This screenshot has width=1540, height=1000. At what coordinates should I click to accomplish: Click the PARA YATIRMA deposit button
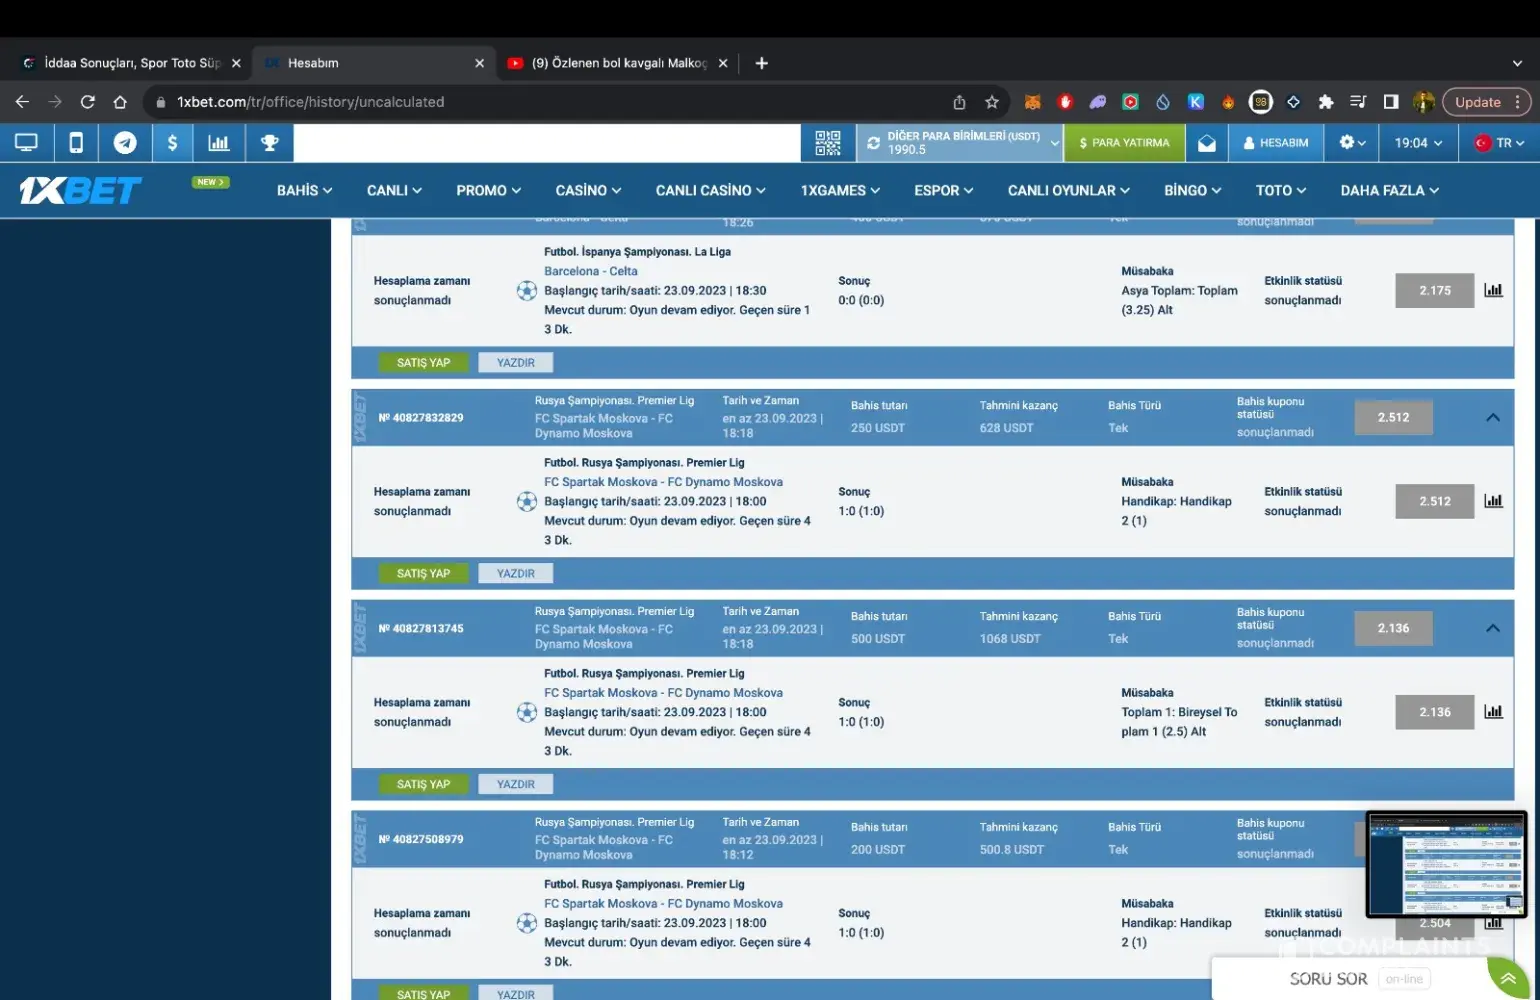1124,143
